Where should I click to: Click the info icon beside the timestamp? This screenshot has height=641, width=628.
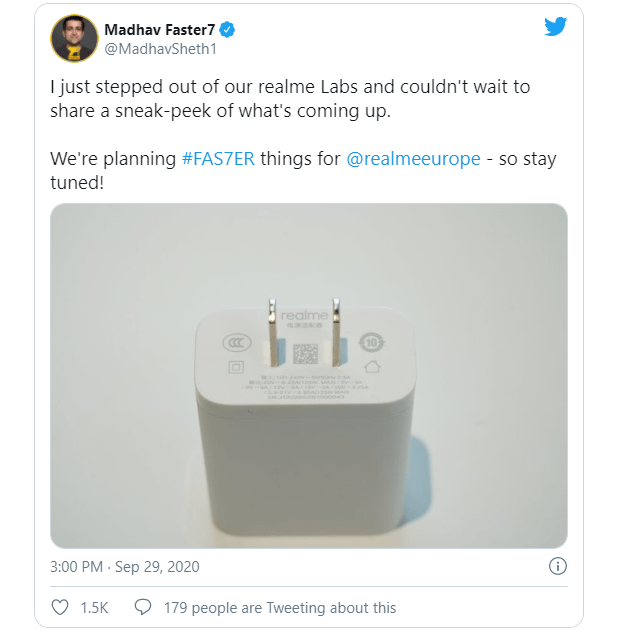558,566
